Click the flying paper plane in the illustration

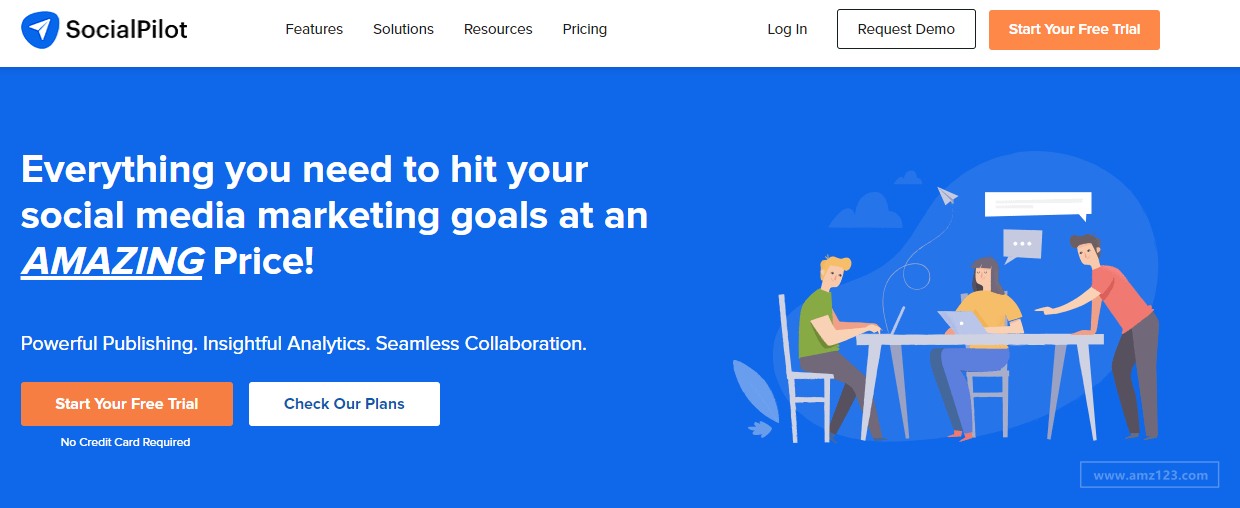[x=946, y=196]
